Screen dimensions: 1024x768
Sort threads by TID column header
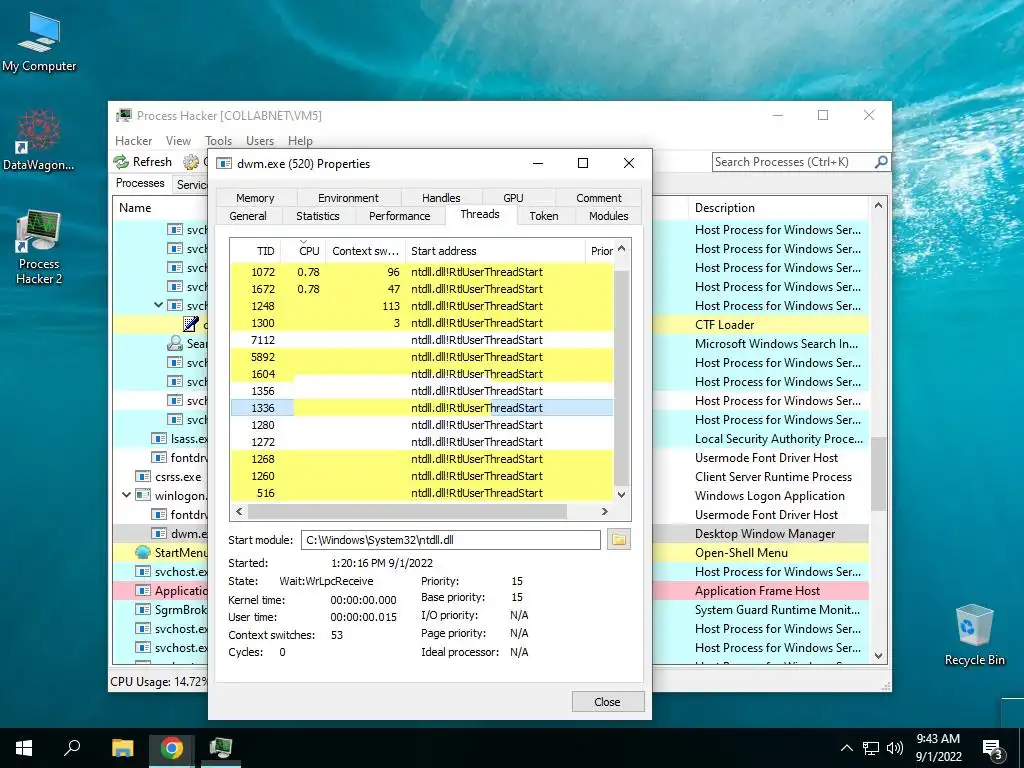[x=255, y=251]
